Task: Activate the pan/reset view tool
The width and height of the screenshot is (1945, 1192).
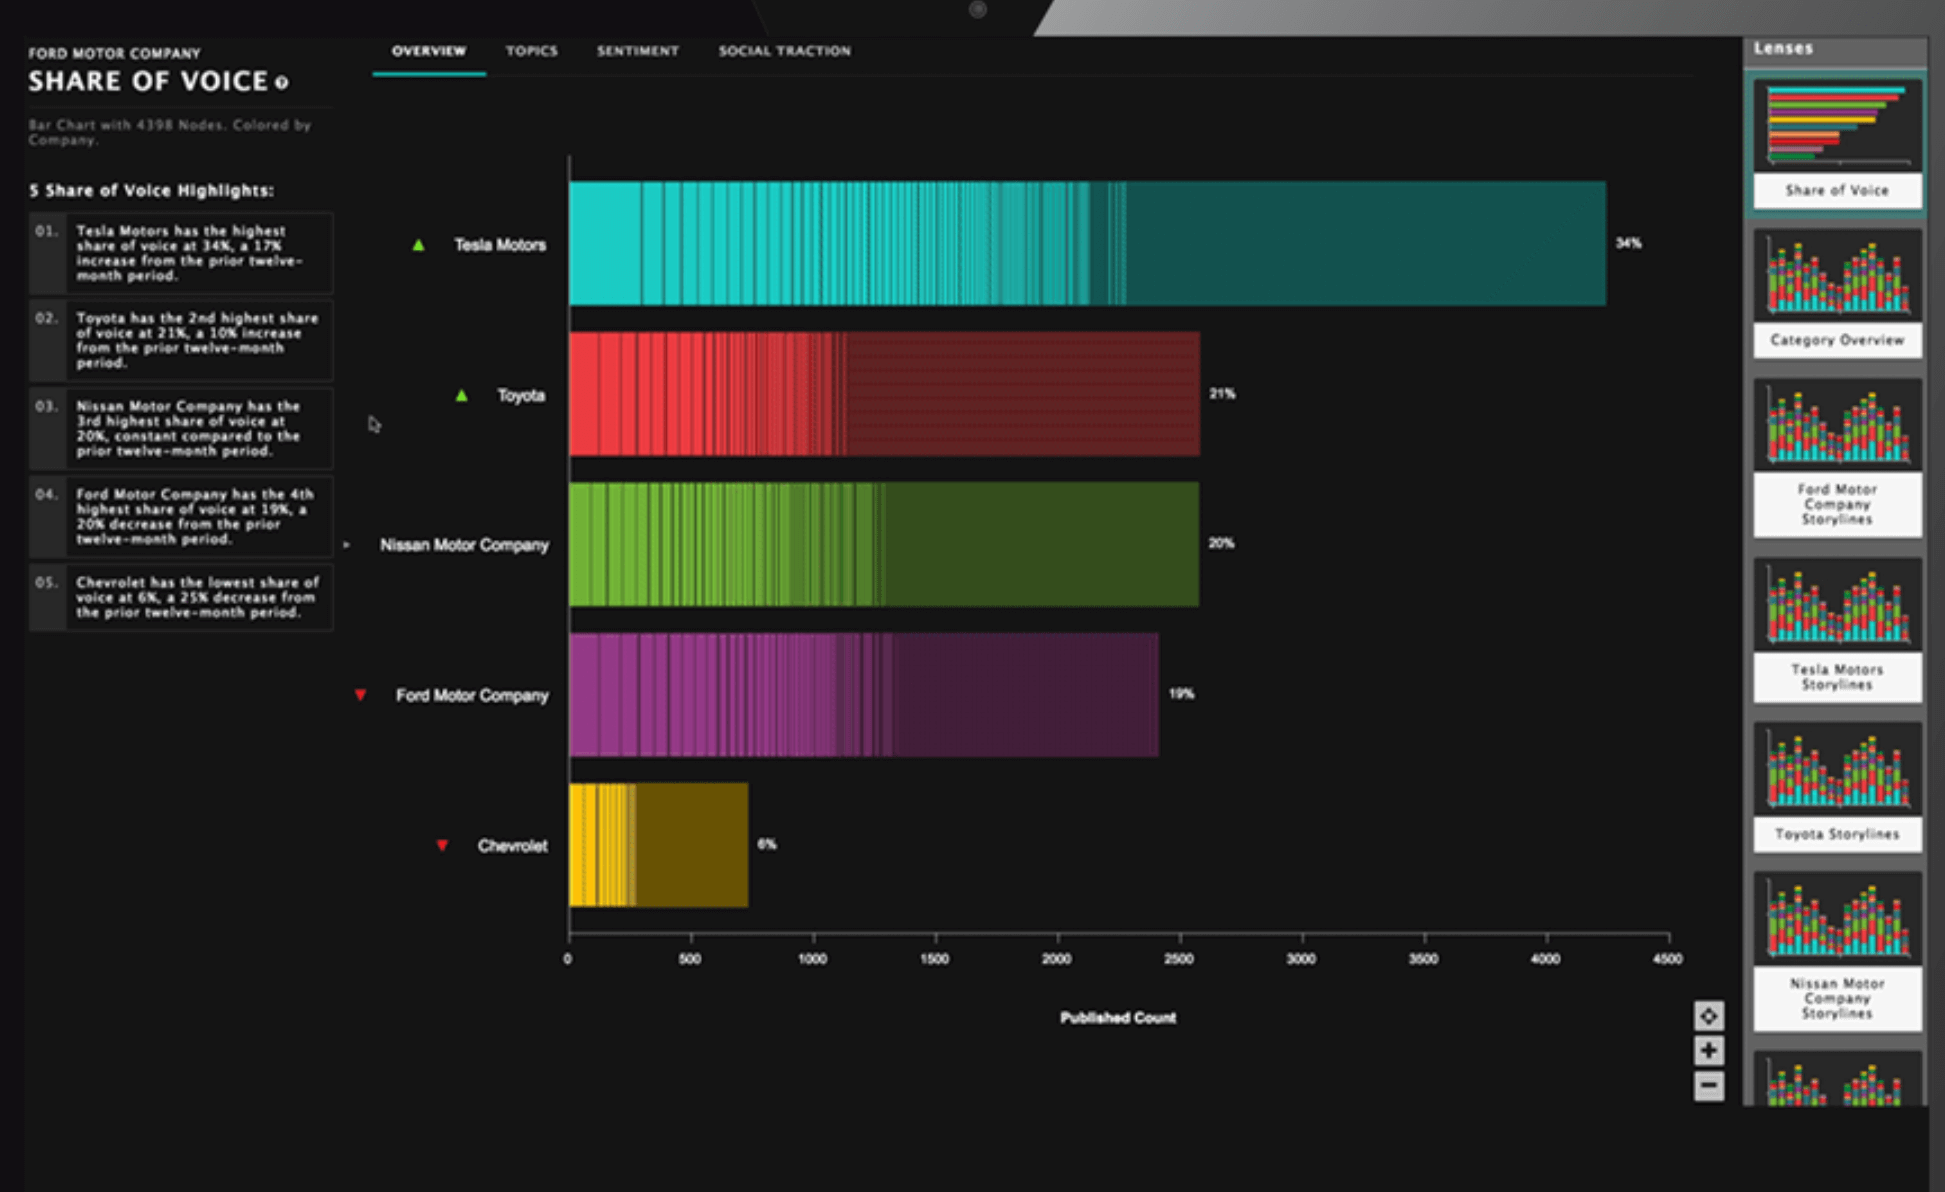Action: 1710,1017
